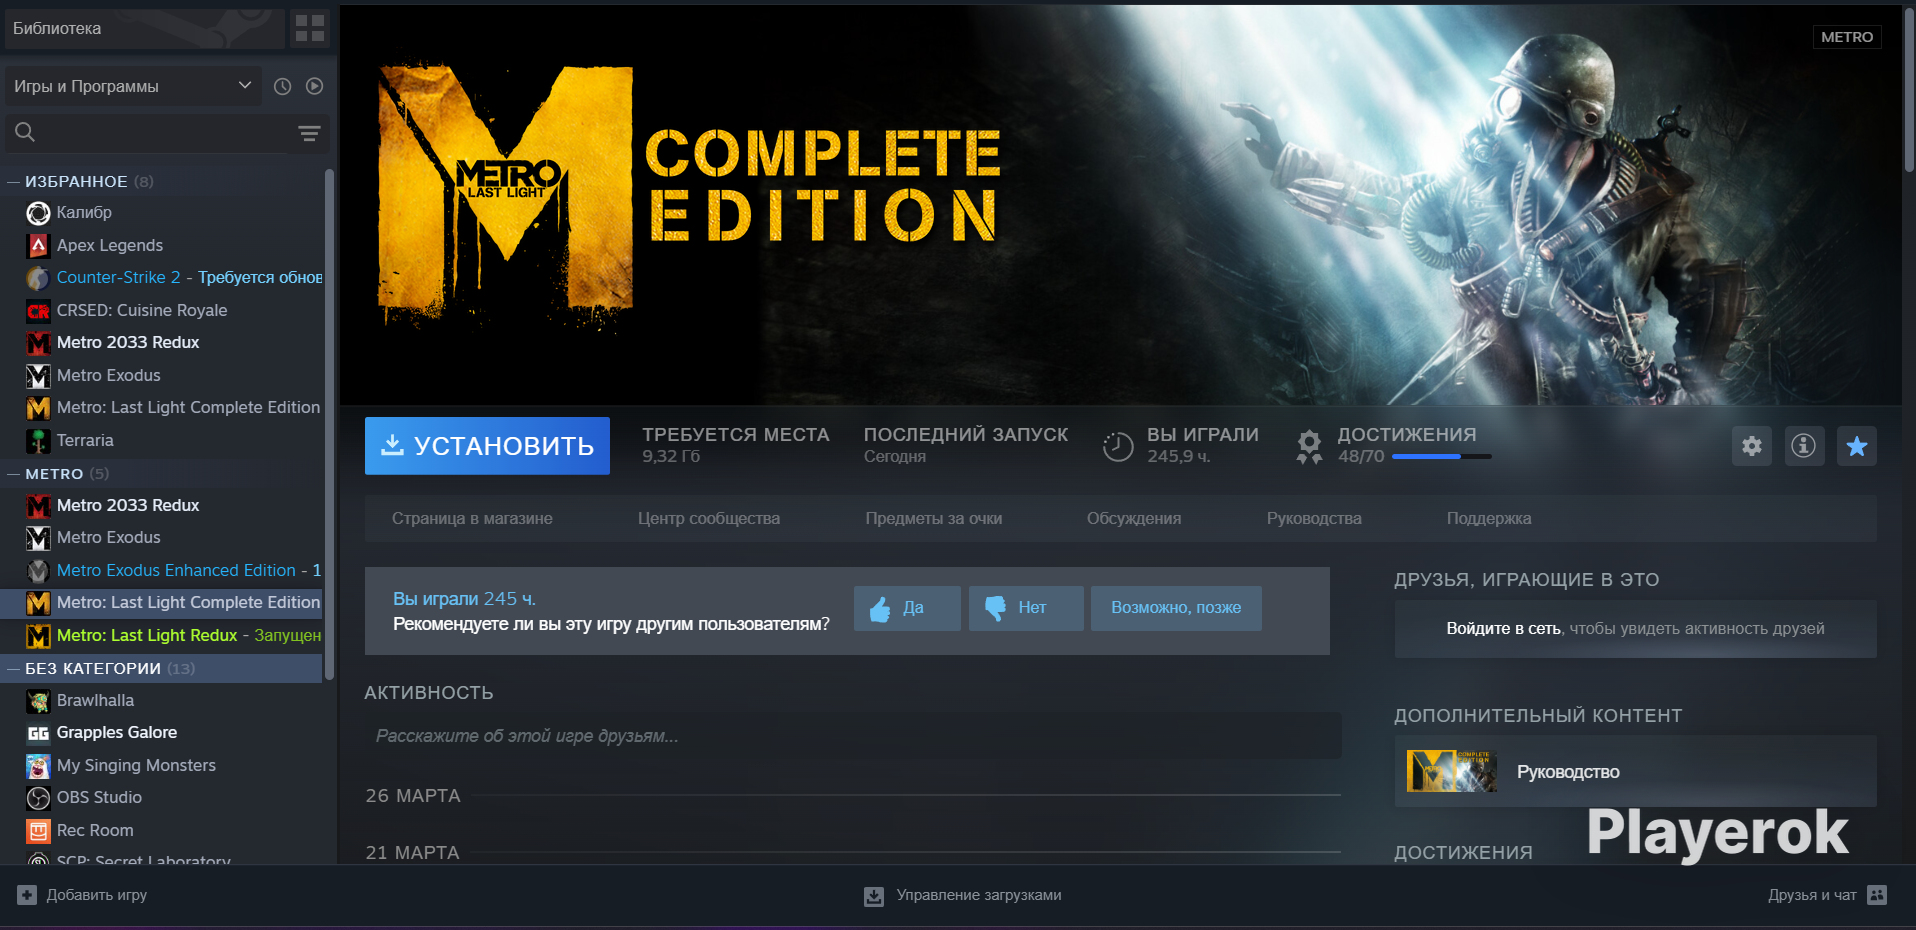Click the activity post input field

point(853,736)
